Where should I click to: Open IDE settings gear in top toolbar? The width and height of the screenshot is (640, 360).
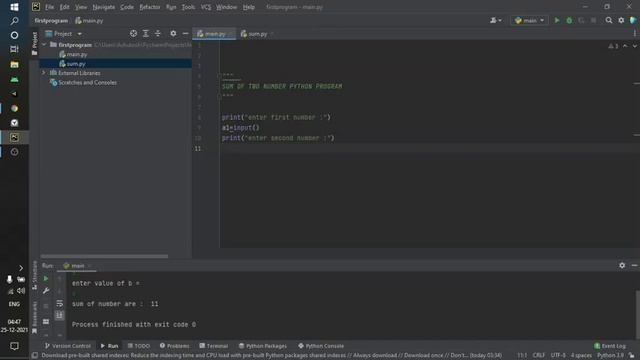(x=621, y=20)
